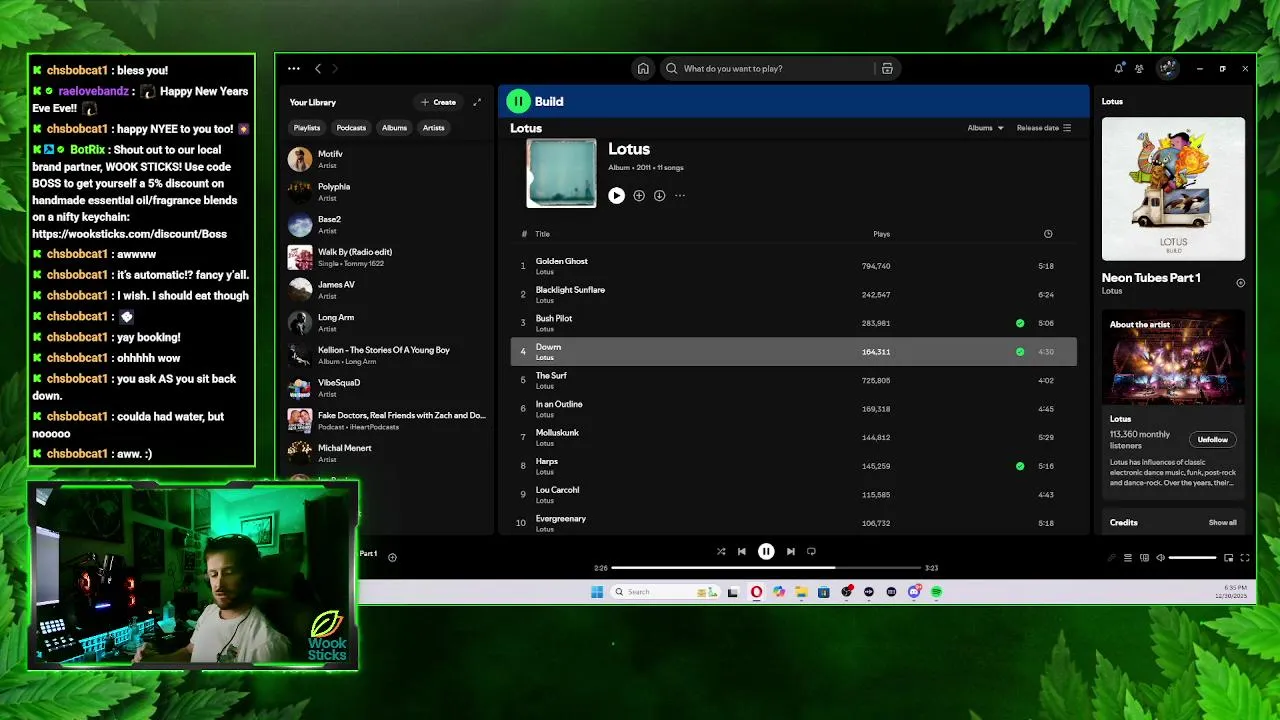Go back with the left arrow

(318, 69)
